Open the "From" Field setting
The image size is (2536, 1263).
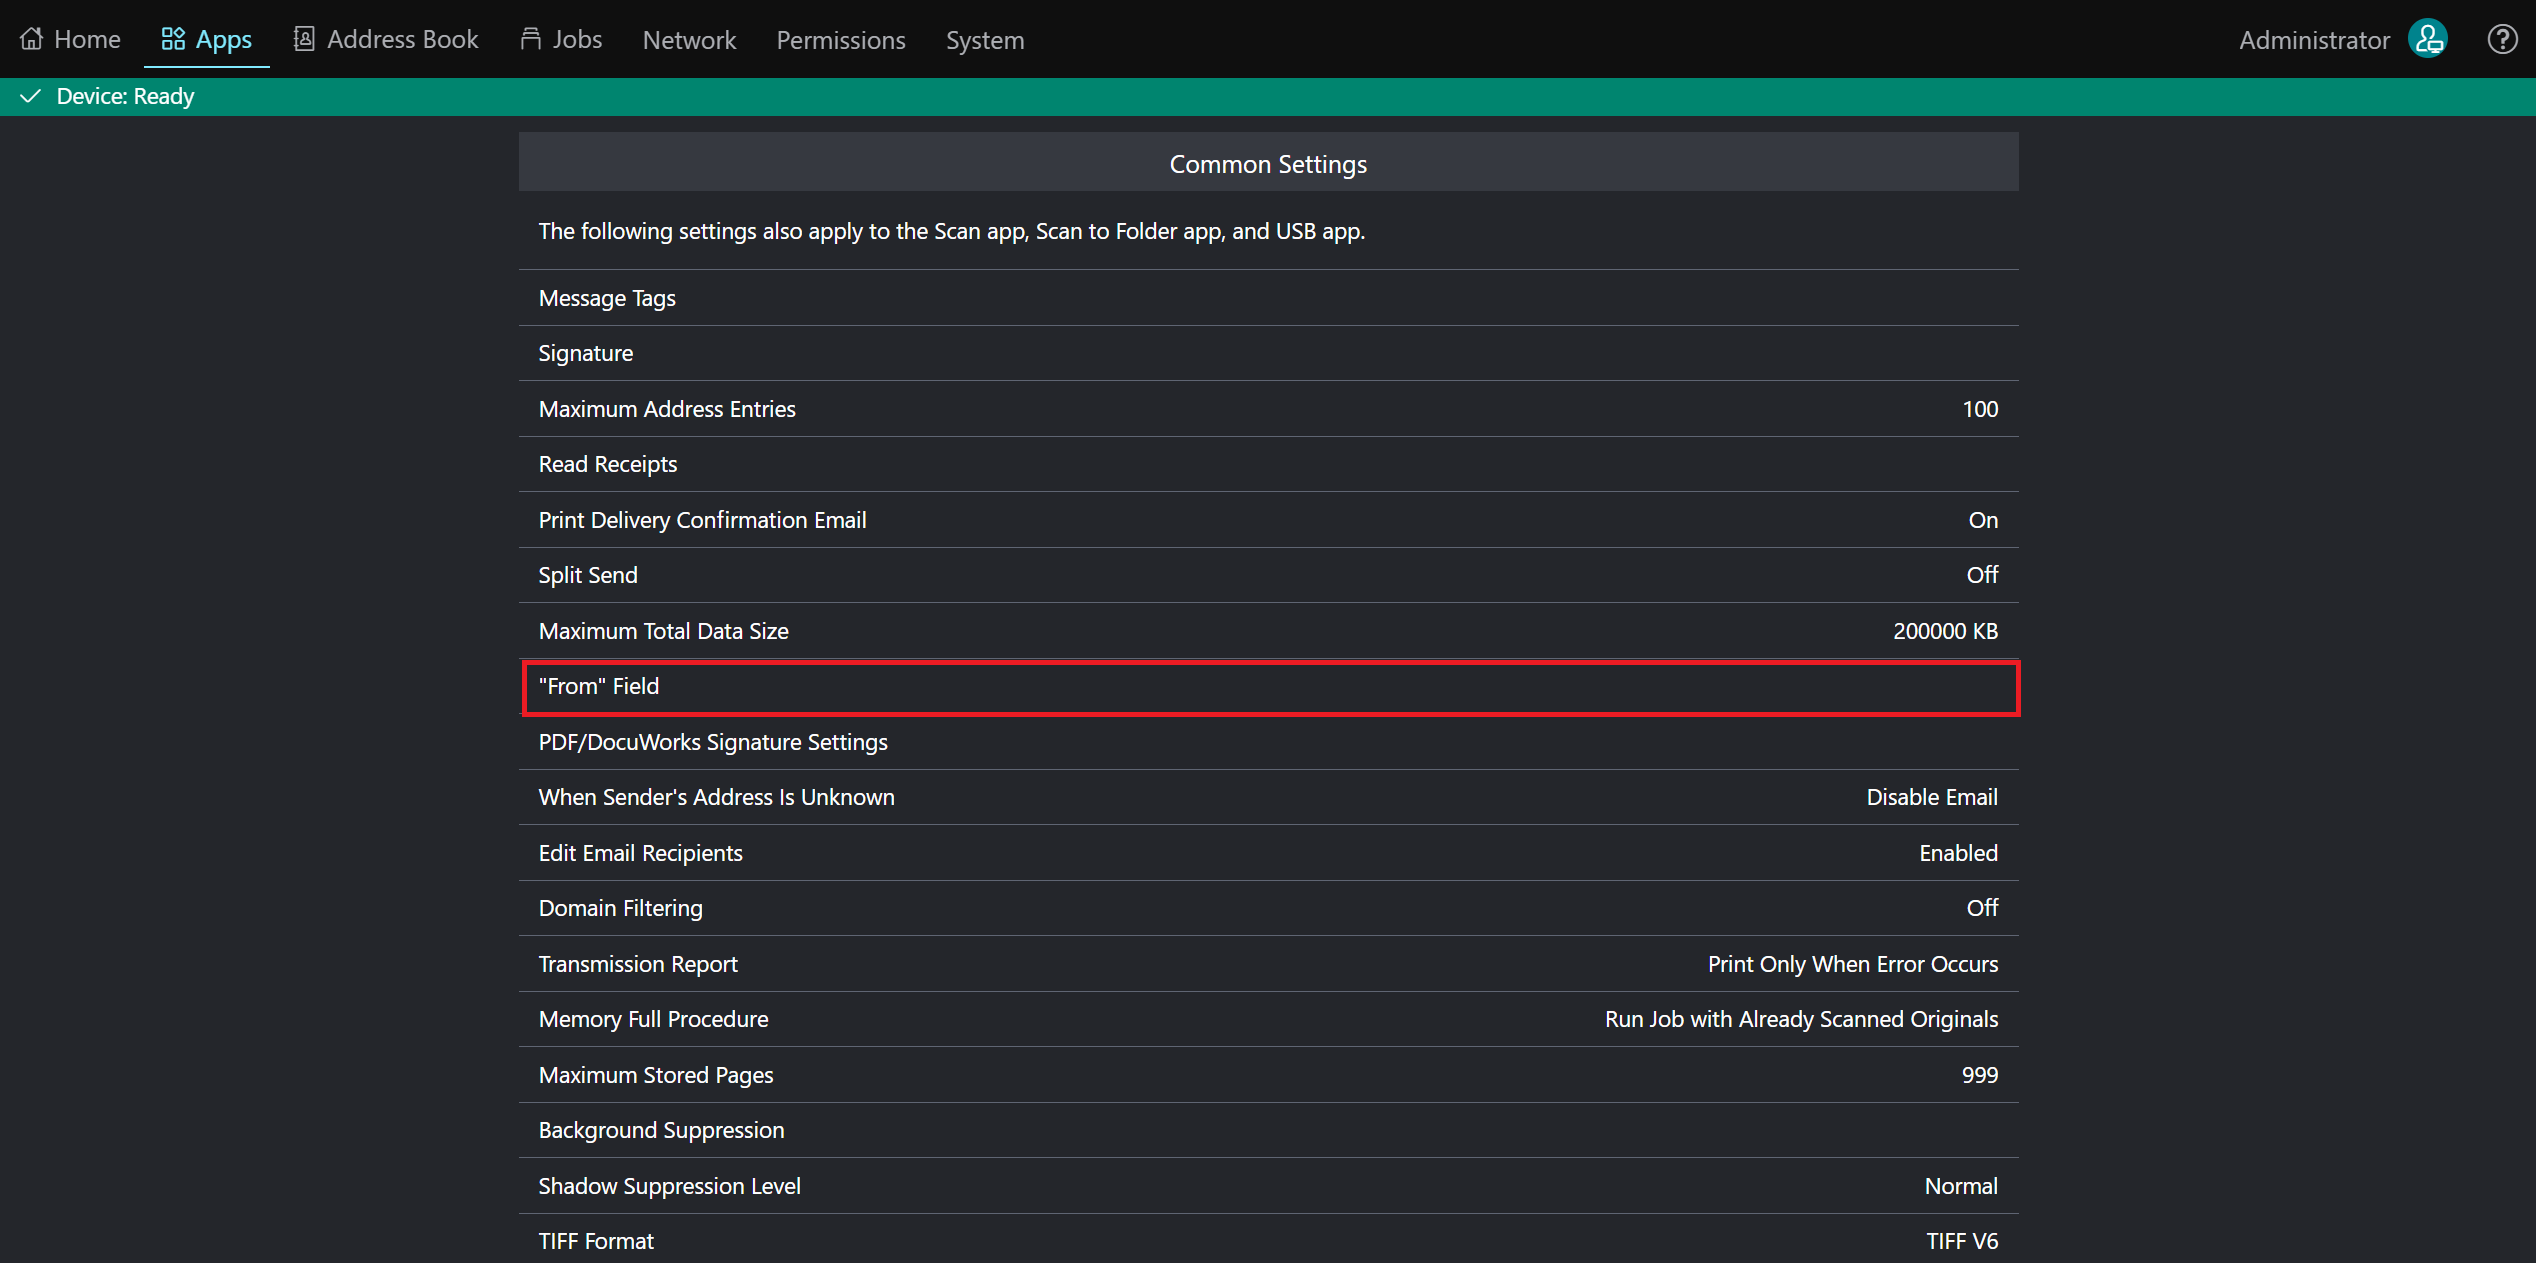pos(1268,687)
